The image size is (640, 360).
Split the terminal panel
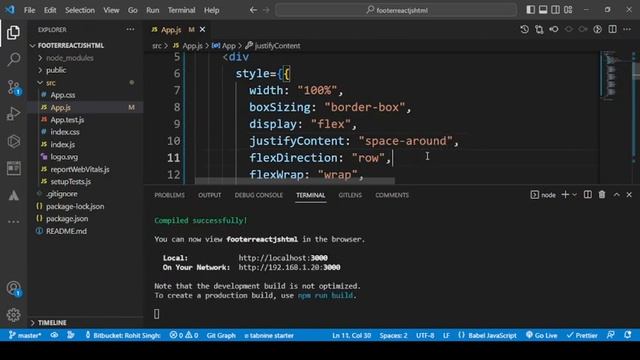pos(588,195)
